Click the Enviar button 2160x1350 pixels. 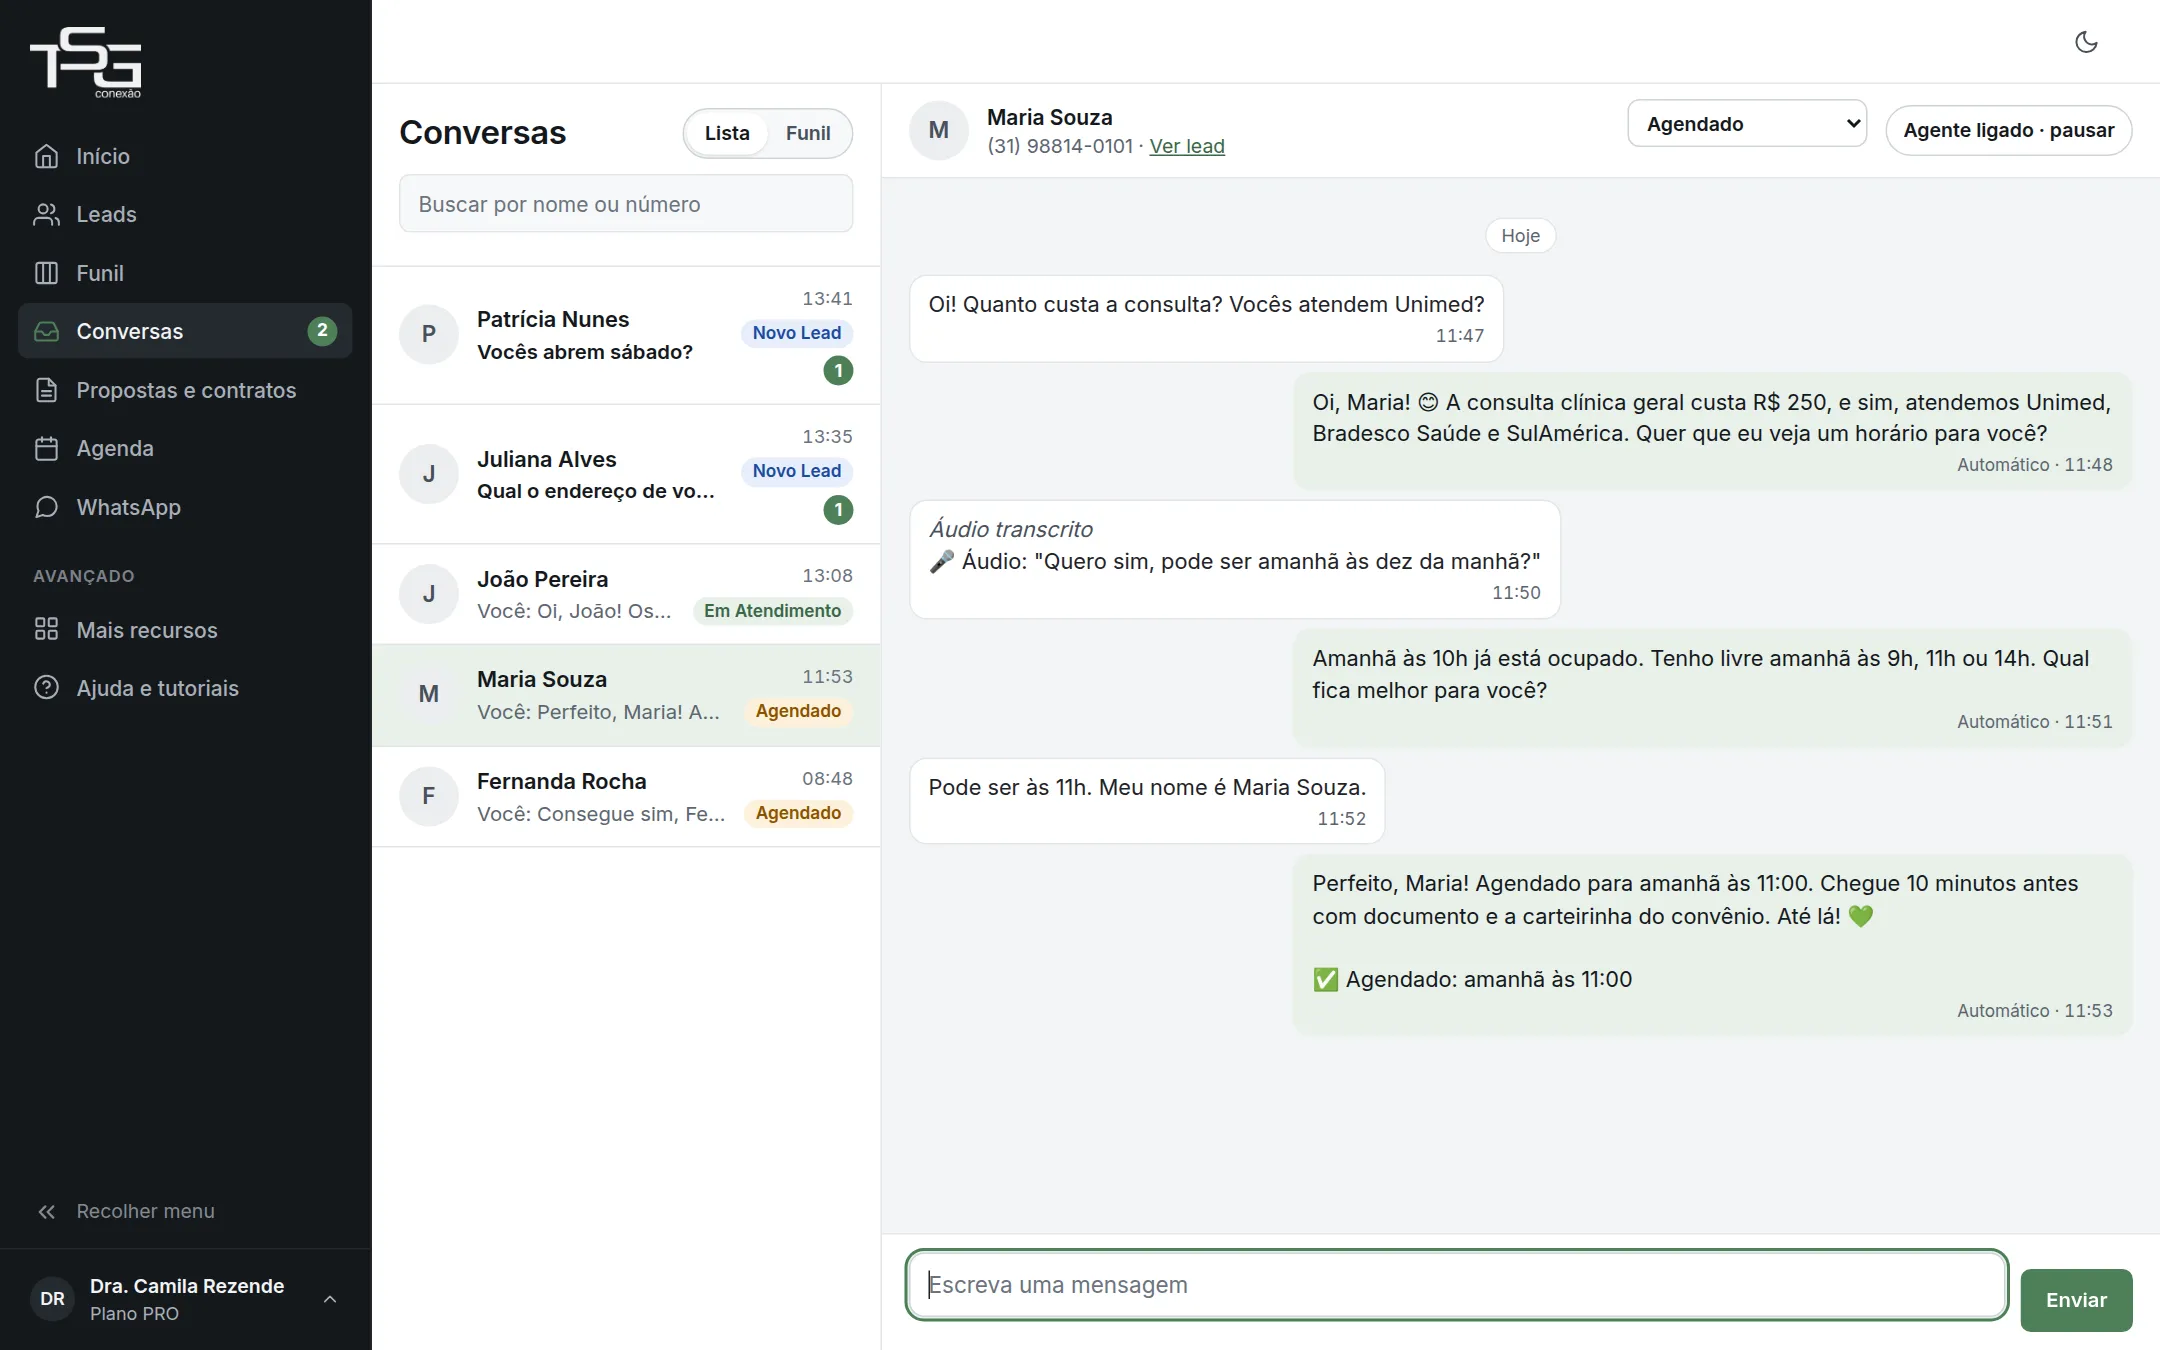[2076, 1300]
